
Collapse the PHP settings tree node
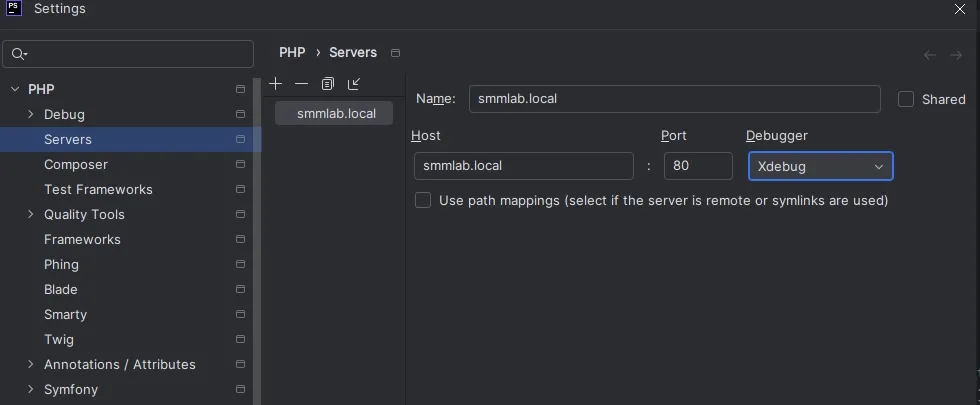point(15,89)
